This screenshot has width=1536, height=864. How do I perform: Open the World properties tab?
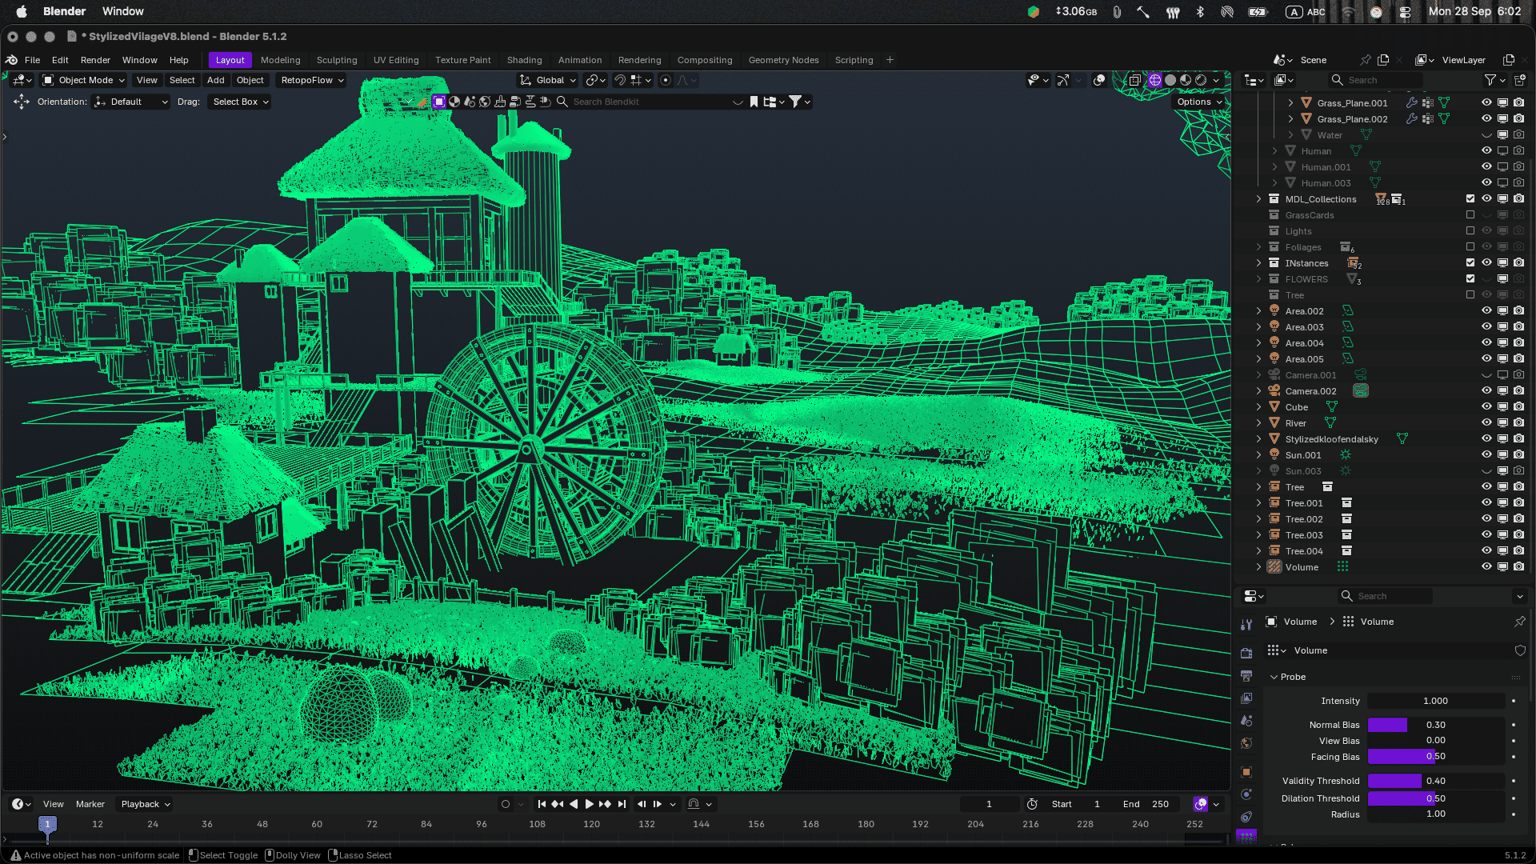click(x=1246, y=744)
